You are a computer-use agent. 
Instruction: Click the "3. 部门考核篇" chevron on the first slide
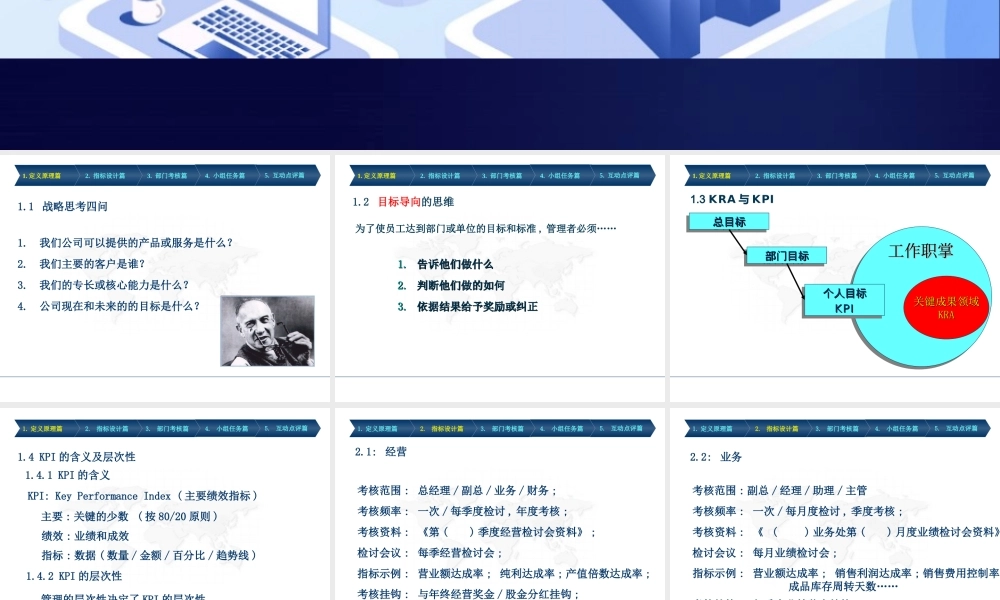click(165, 175)
